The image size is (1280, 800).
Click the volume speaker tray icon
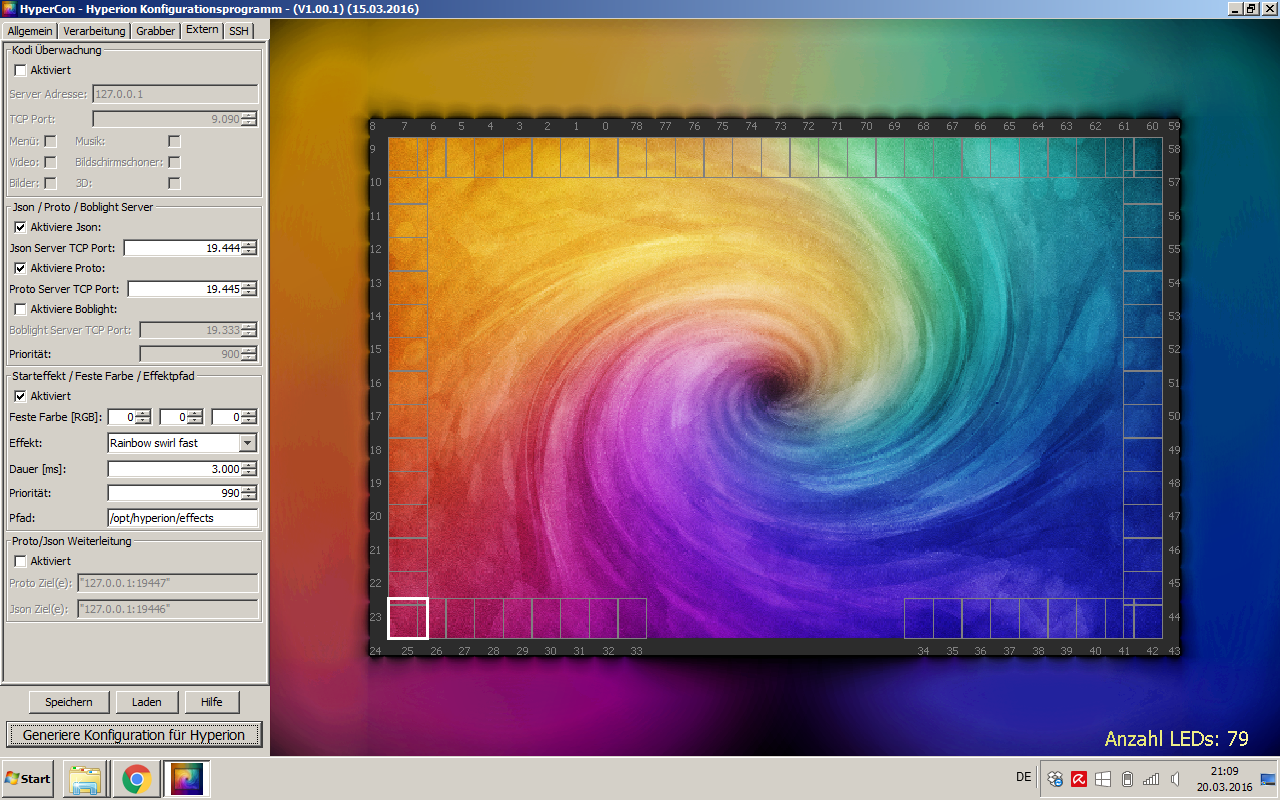(x=1175, y=779)
